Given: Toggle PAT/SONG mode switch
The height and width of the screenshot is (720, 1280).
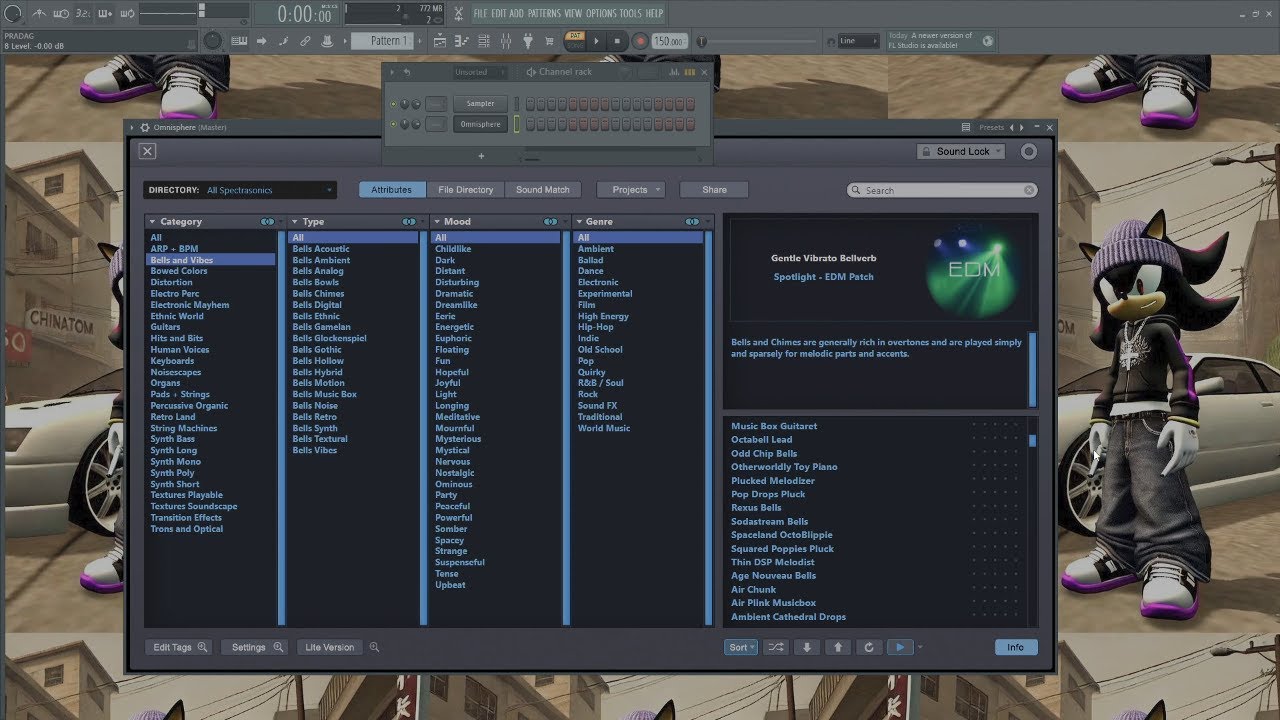Looking at the screenshot, I should pos(575,41).
